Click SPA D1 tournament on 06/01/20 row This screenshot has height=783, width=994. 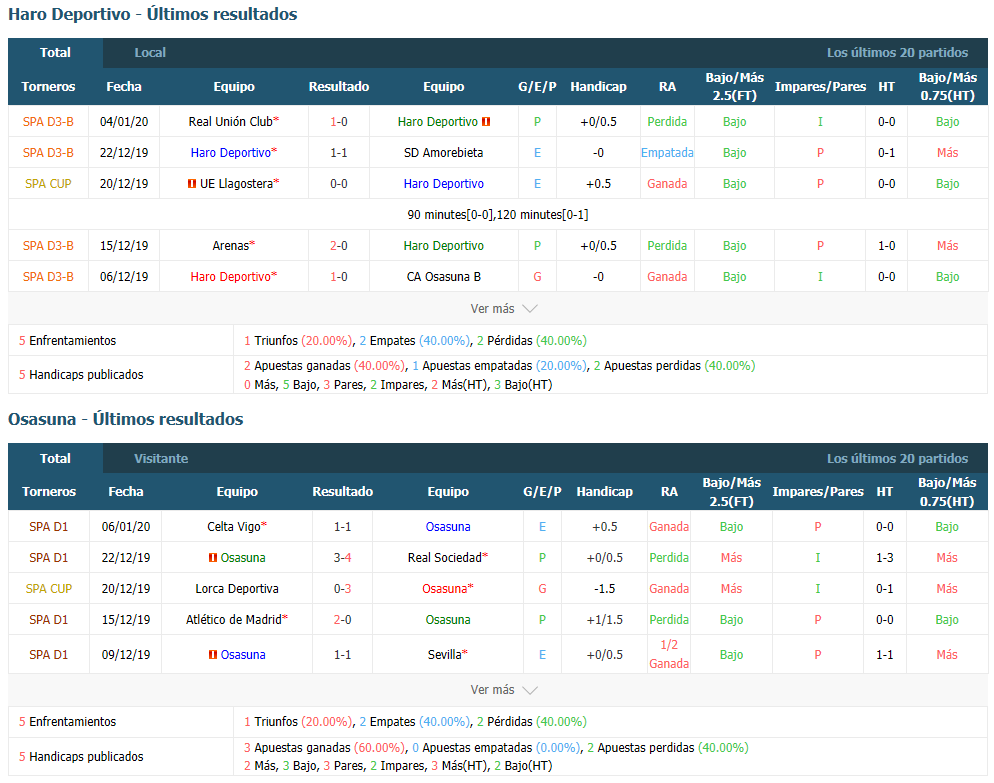pyautogui.click(x=49, y=527)
